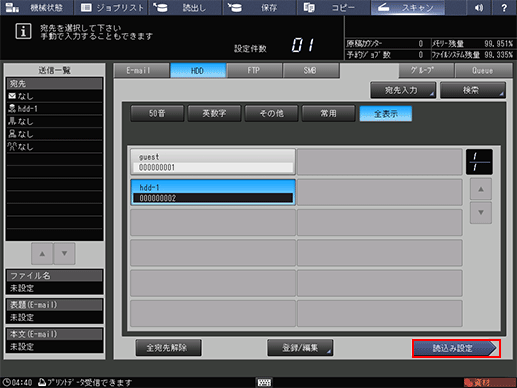Enable the 常用 frequently-used filter
517x388 pixels.
[328, 114]
